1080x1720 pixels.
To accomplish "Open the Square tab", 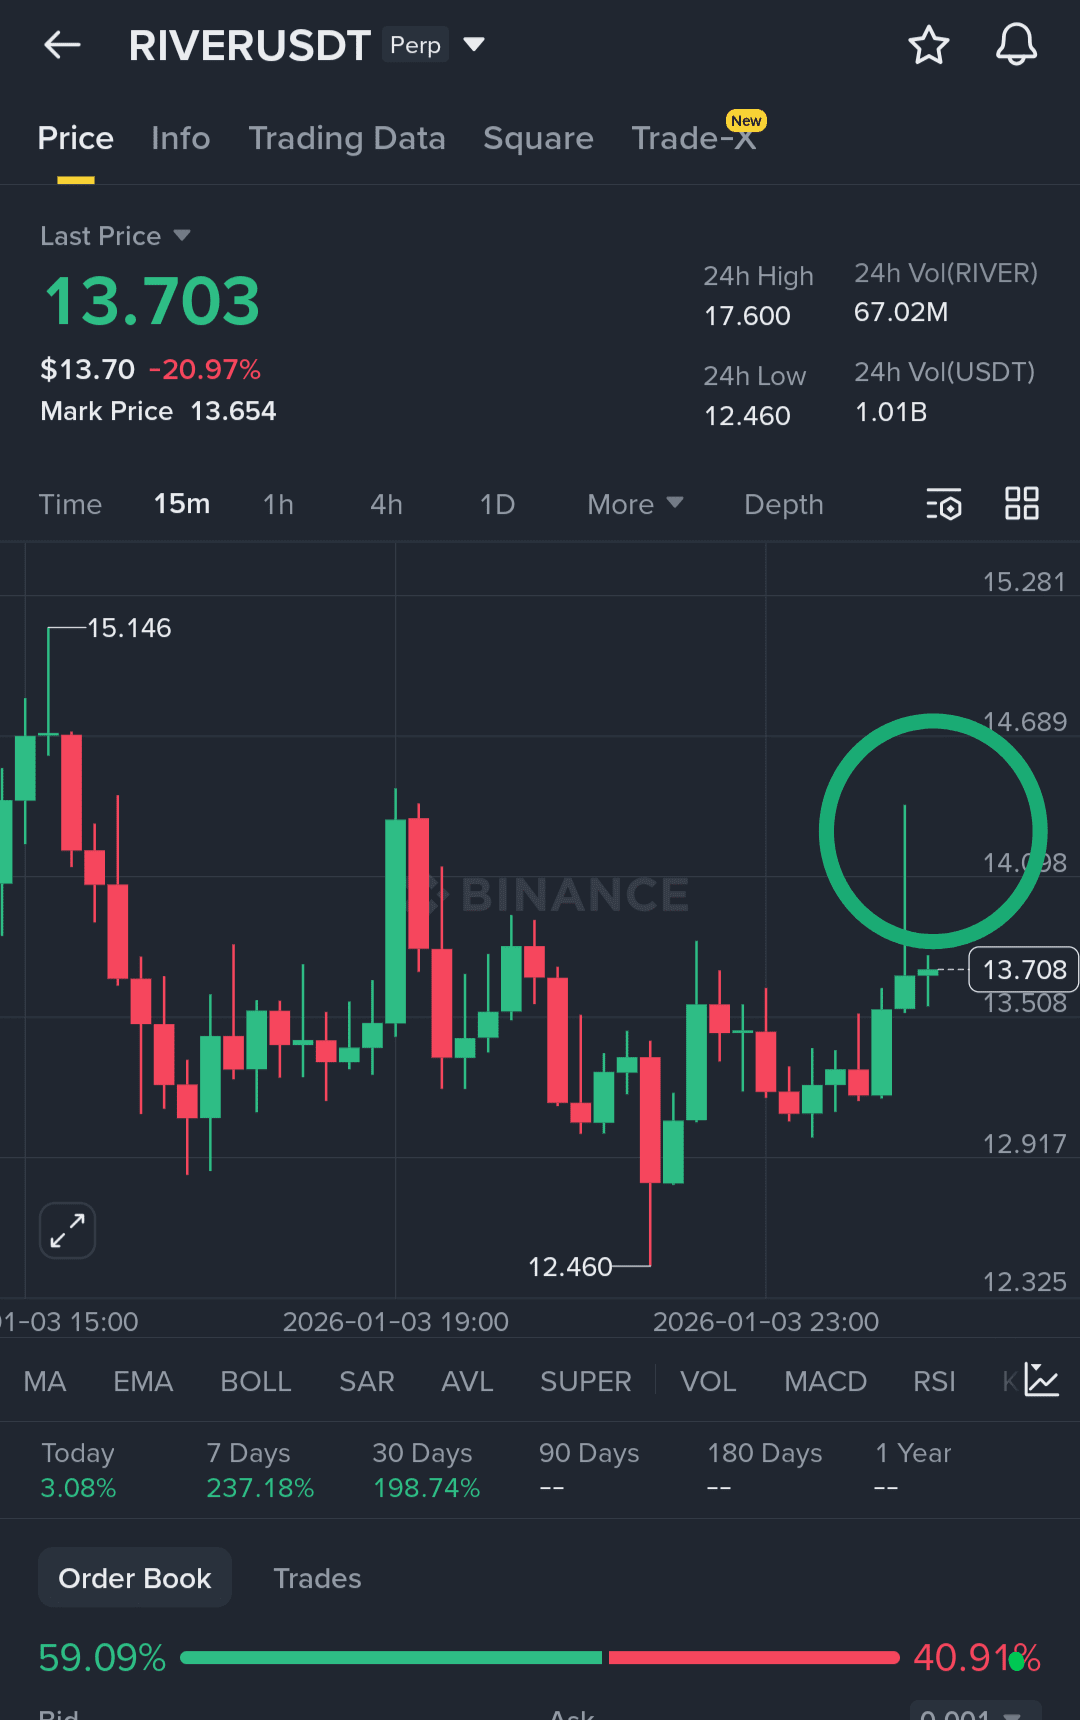I will tap(538, 138).
